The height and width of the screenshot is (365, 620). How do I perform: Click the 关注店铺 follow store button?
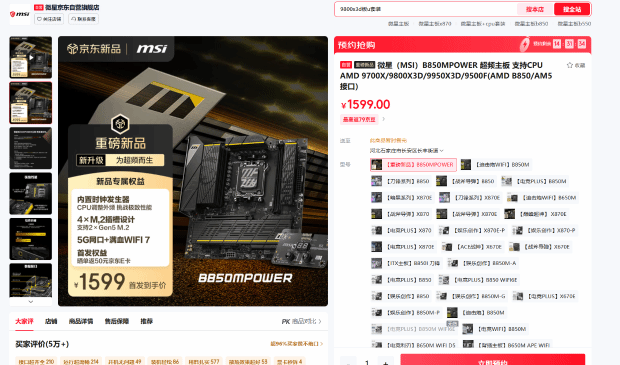click(49, 19)
